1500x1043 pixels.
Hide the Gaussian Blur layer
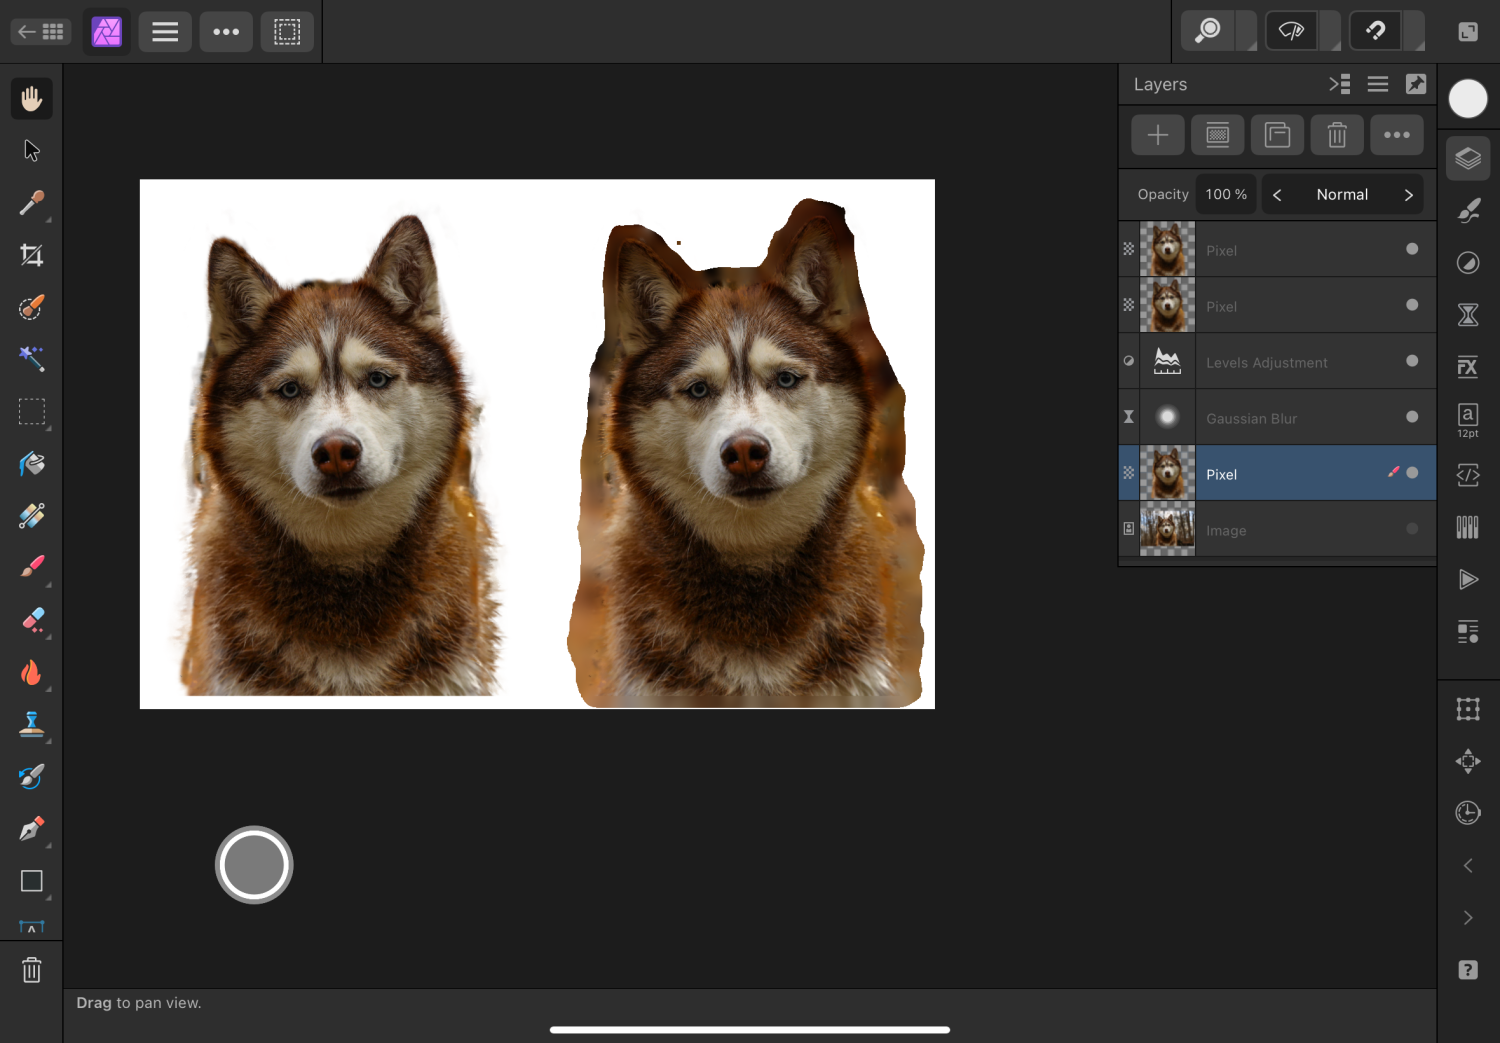coord(1412,417)
